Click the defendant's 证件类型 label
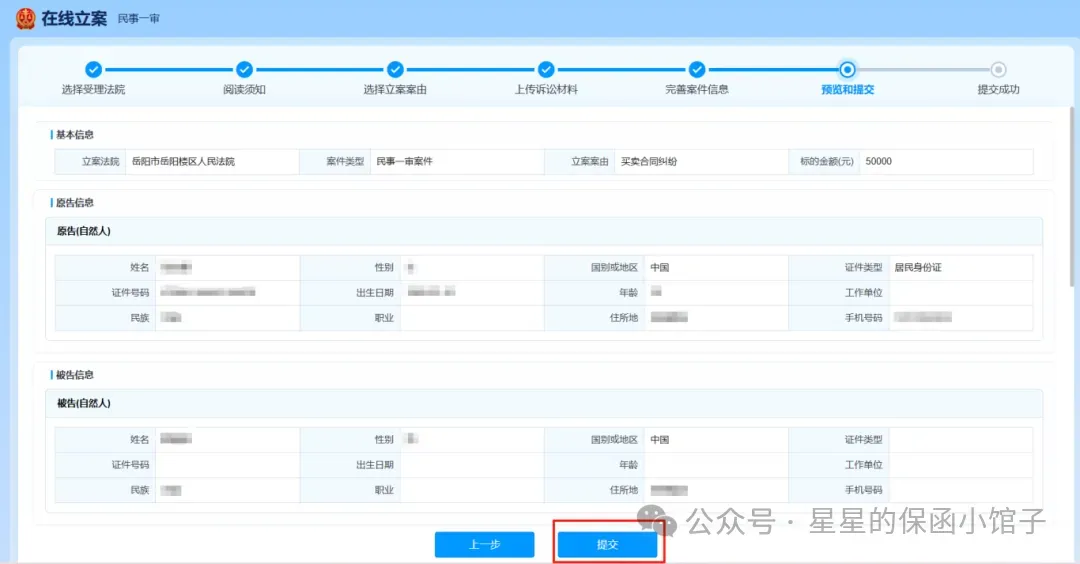Screen dimensions: 1080x564 point(864,440)
